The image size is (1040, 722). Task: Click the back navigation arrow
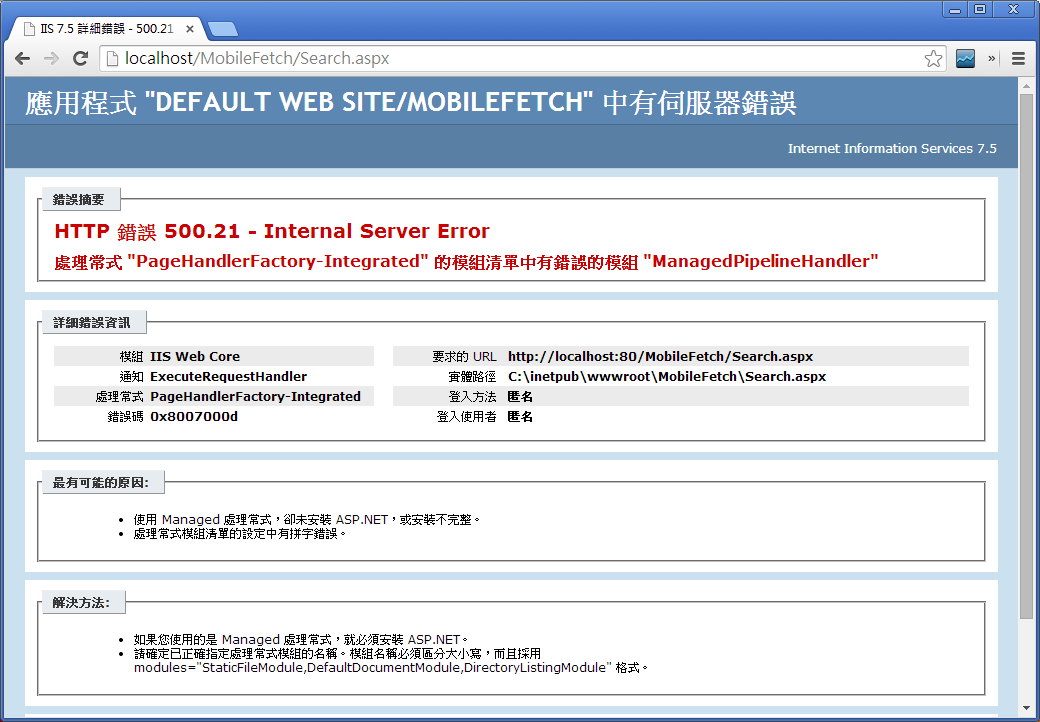(x=22, y=59)
